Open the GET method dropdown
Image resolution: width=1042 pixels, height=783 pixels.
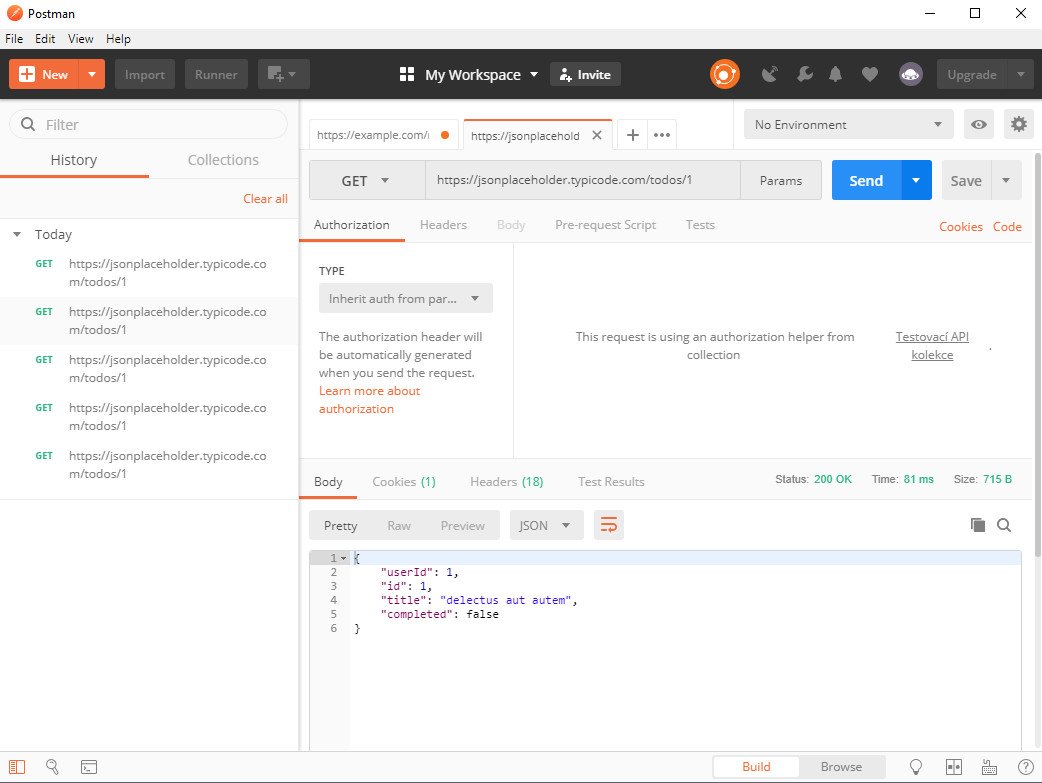(367, 180)
